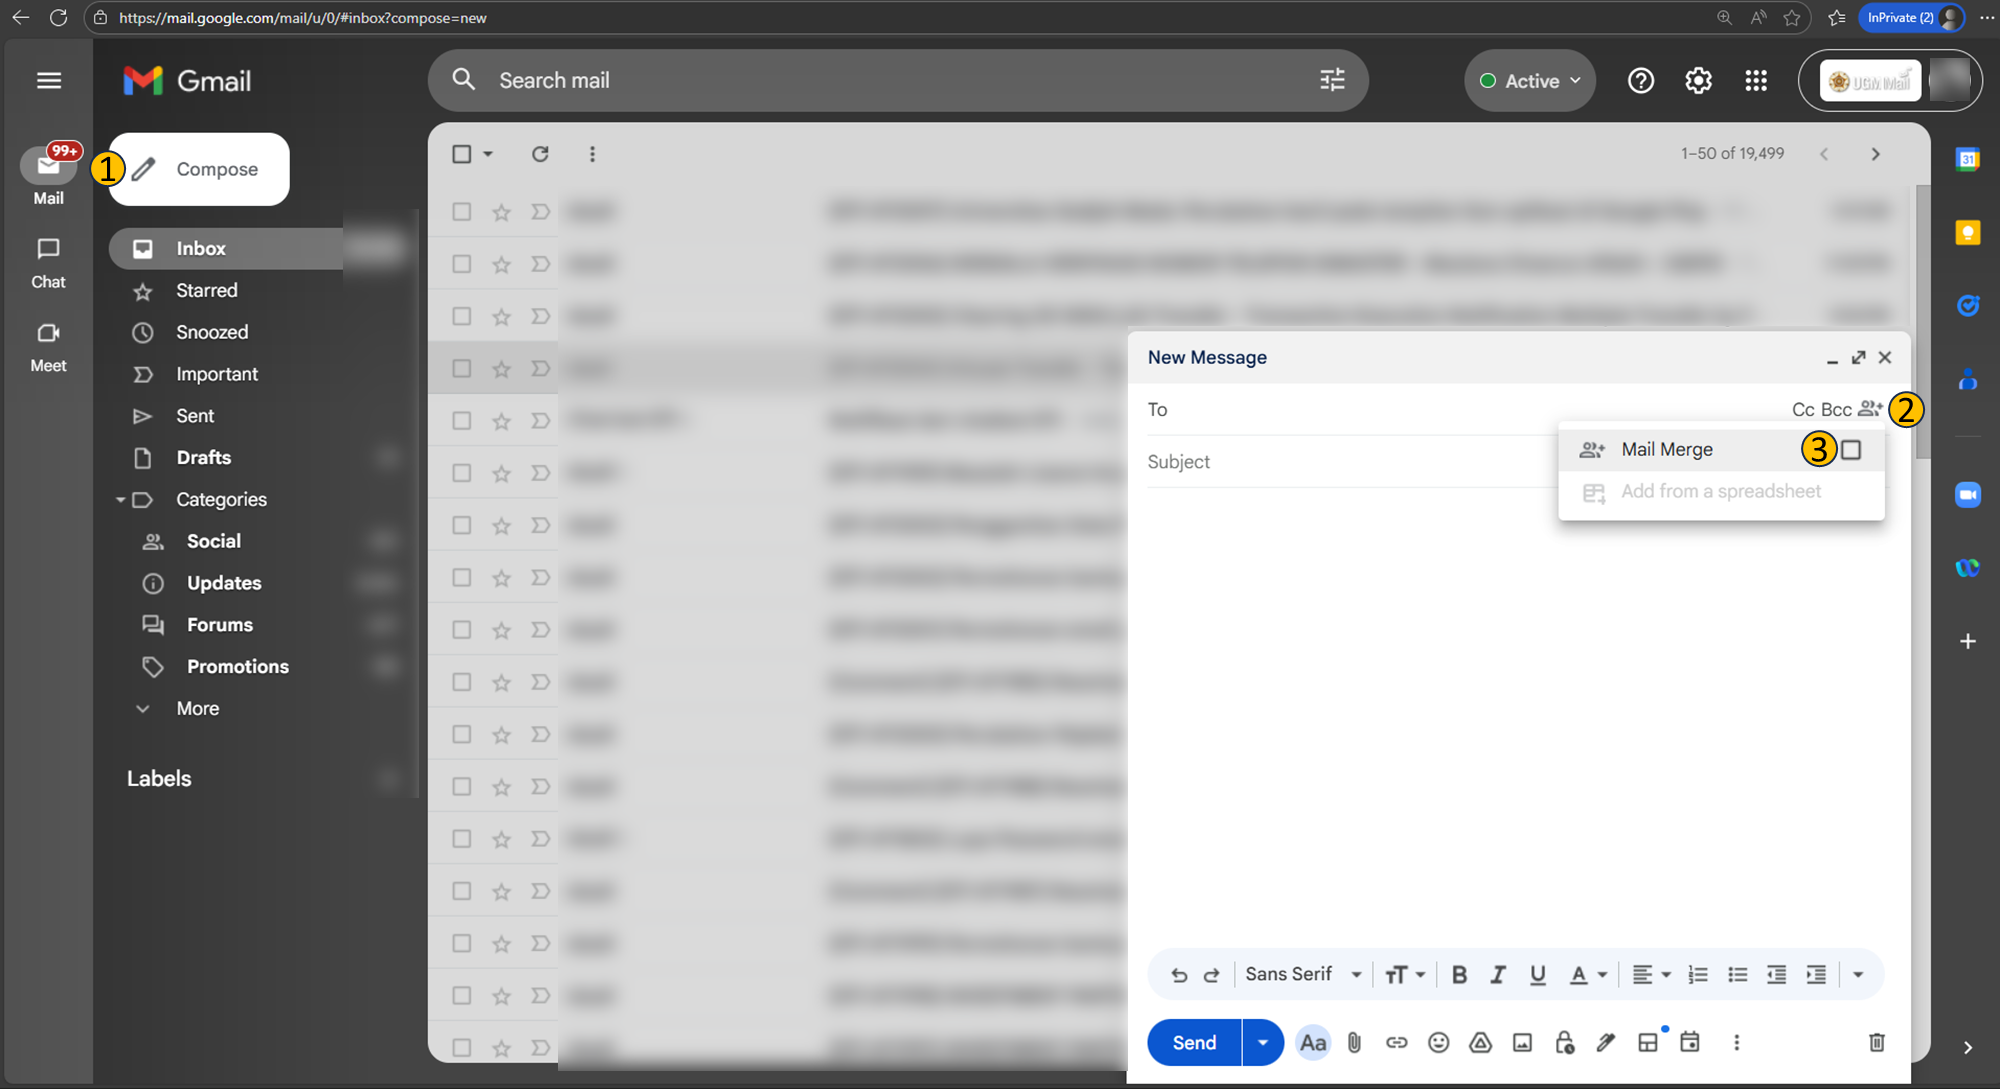This screenshot has width=2000, height=1089.
Task: Click the insert photo icon
Action: [x=1522, y=1043]
